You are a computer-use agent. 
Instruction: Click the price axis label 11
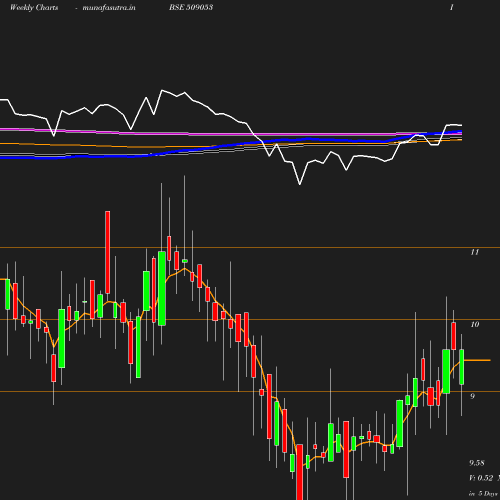coord(475,252)
